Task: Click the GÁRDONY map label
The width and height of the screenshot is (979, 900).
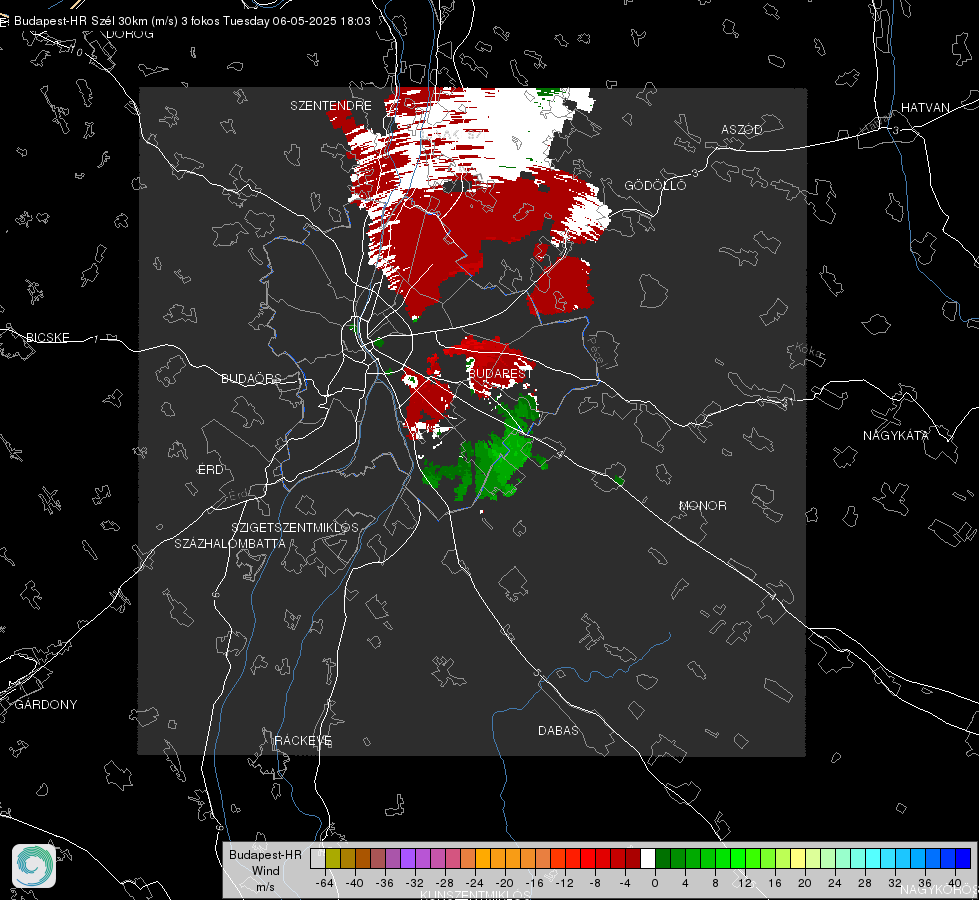Action: [46, 705]
